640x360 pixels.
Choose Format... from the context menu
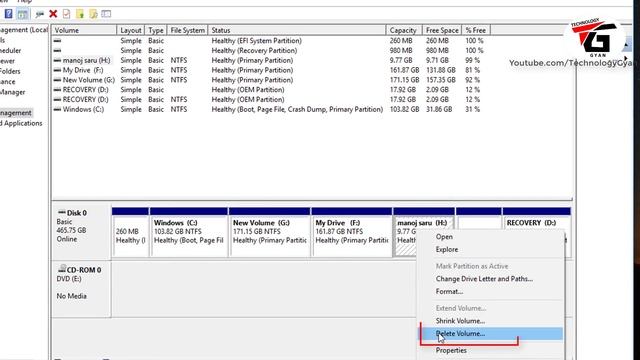(449, 291)
